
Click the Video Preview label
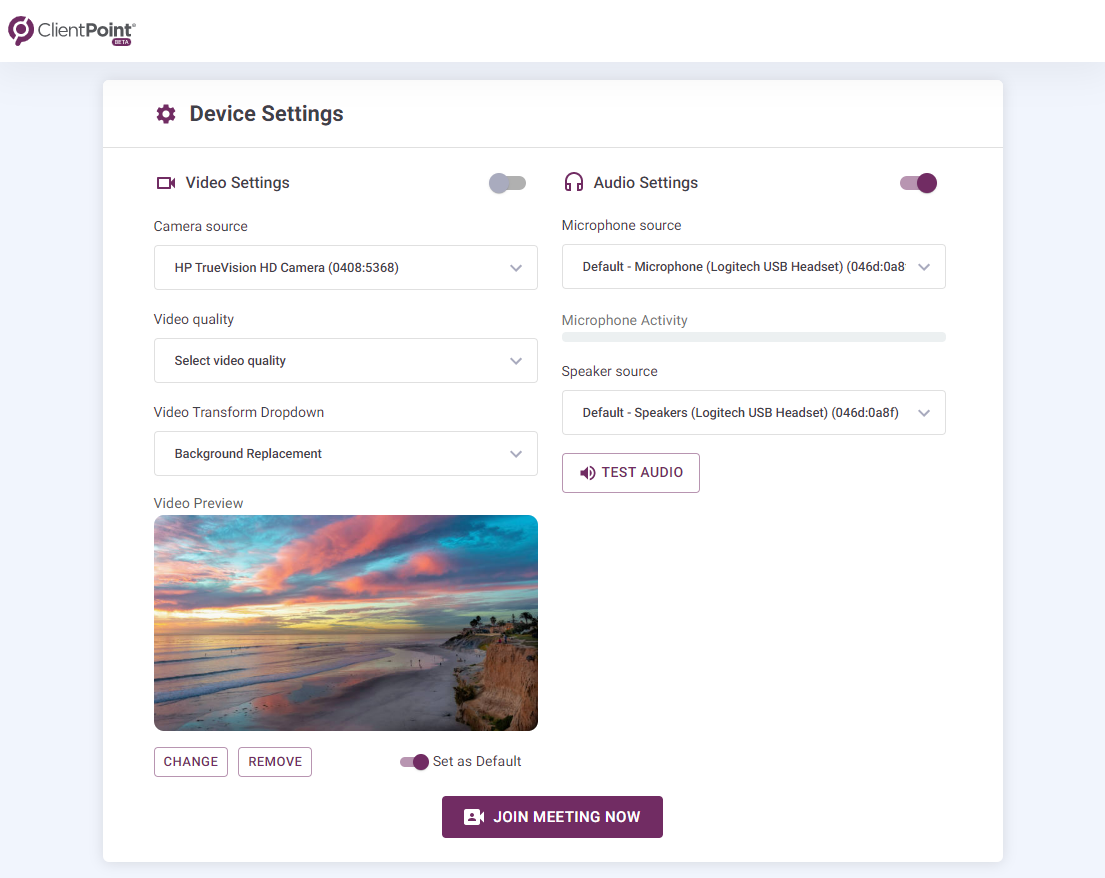click(198, 503)
